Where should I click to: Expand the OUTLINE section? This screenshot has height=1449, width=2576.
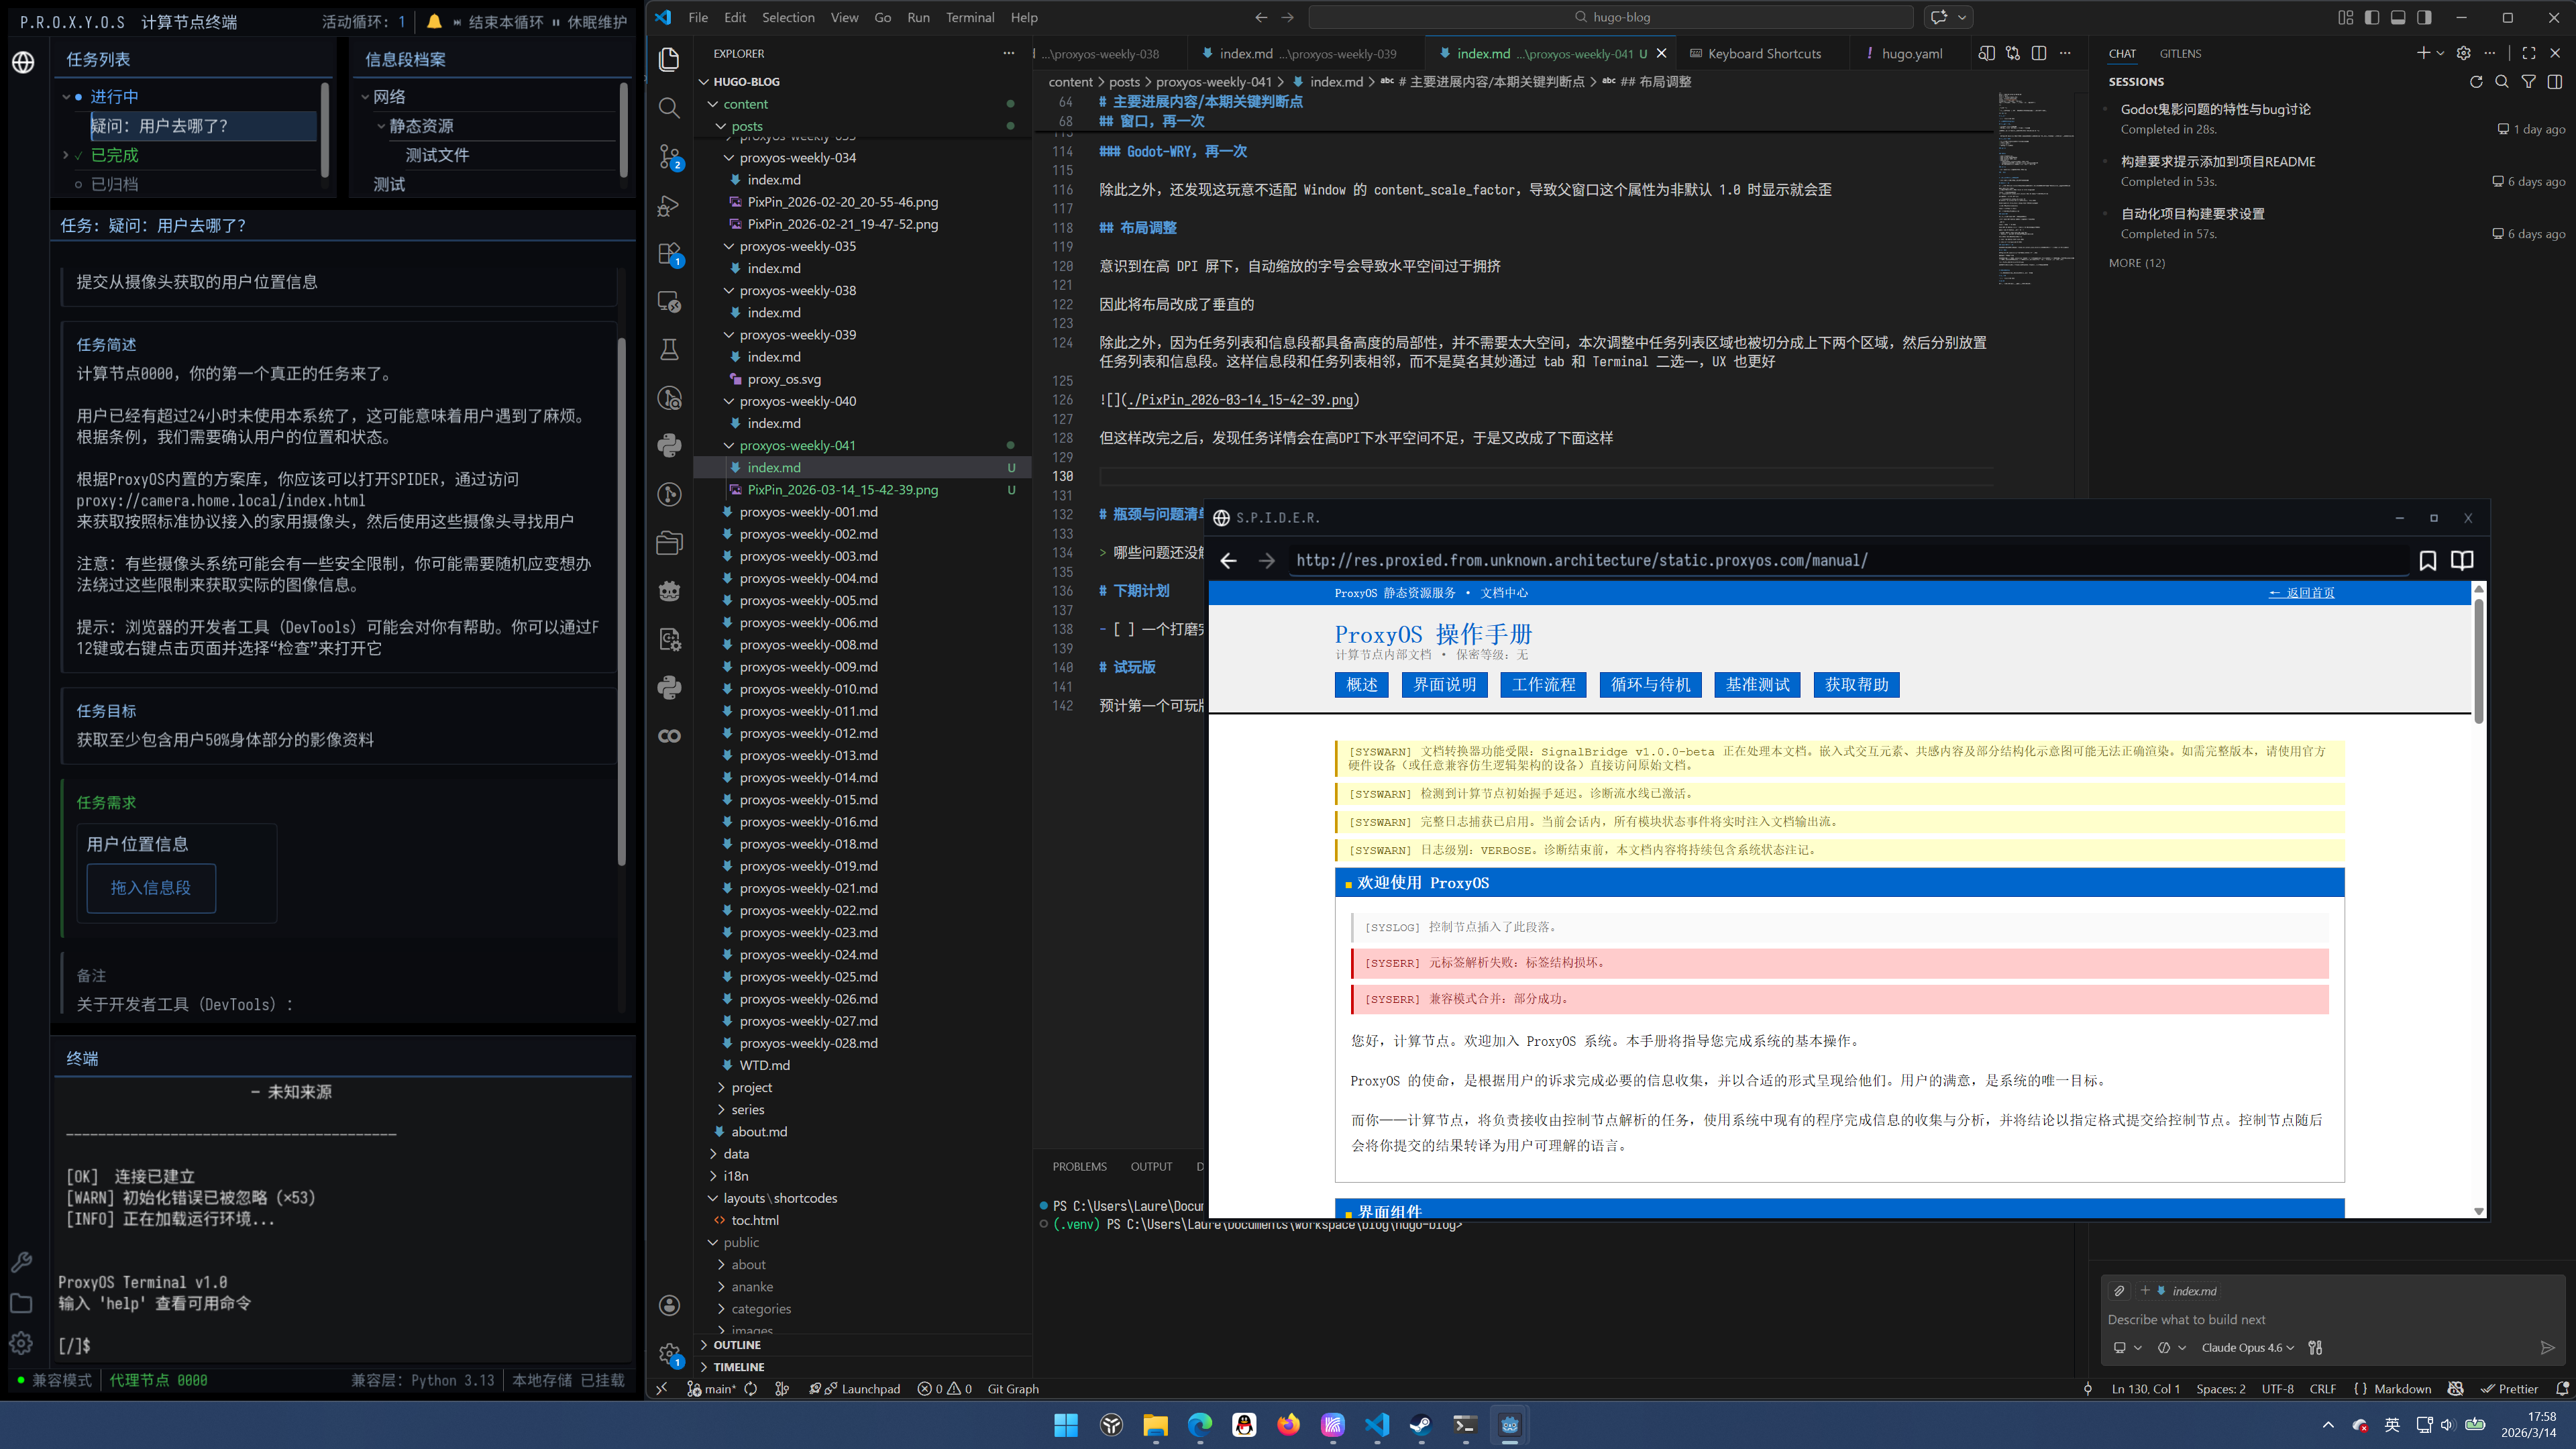click(737, 1345)
